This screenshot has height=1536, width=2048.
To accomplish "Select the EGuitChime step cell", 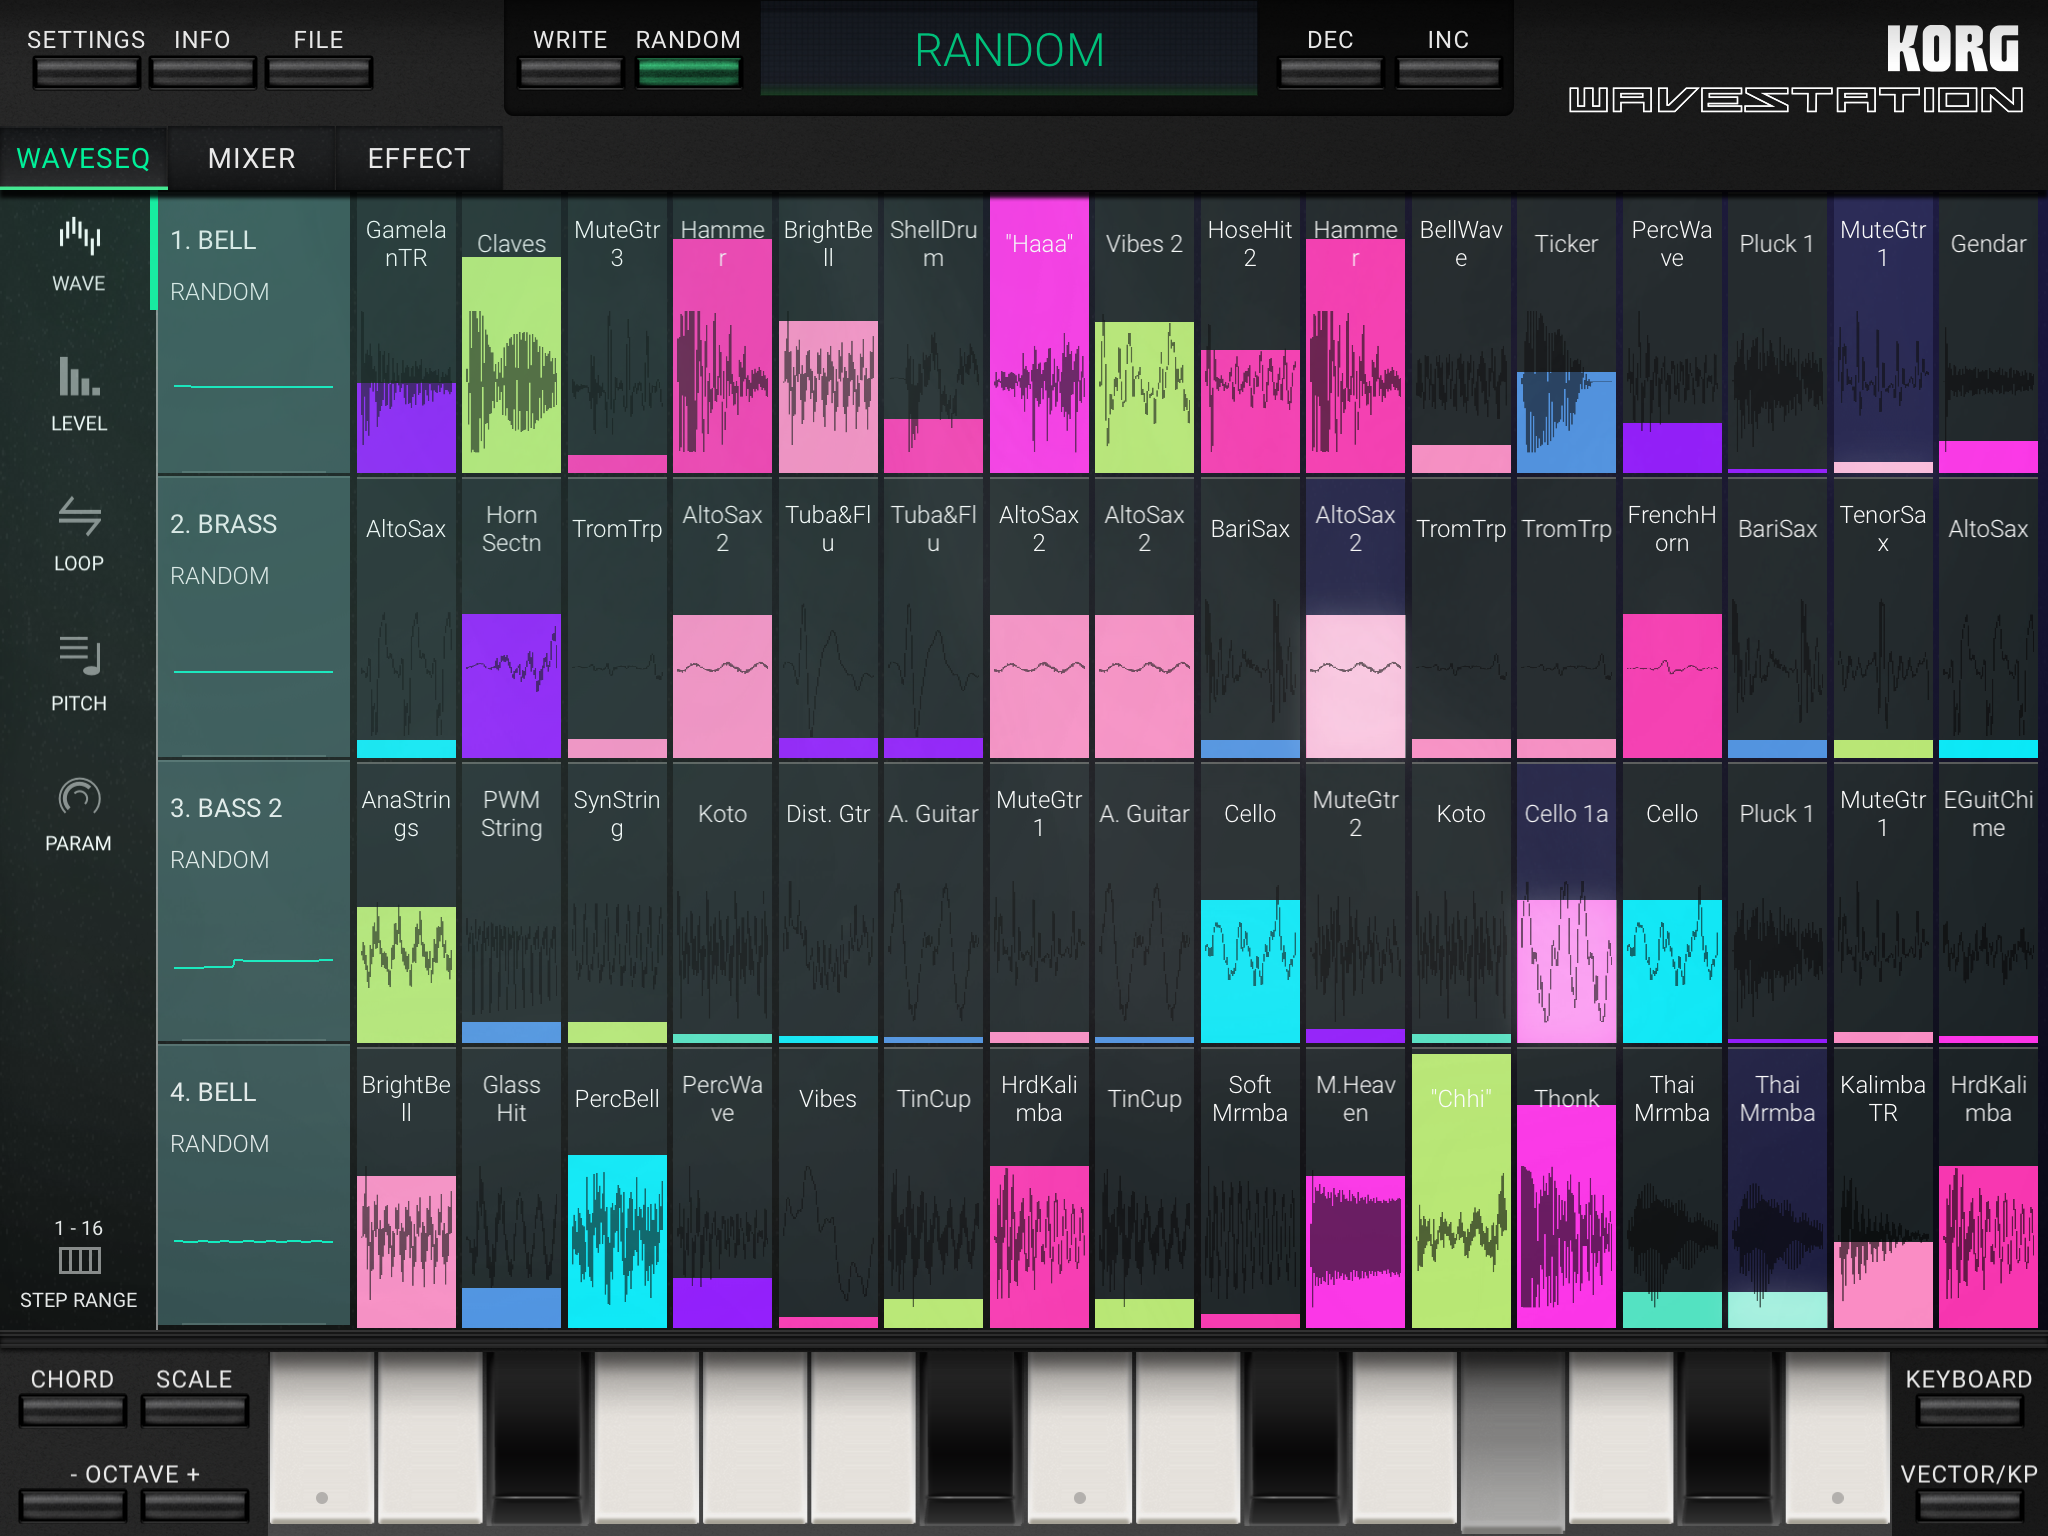I will 1988,902.
